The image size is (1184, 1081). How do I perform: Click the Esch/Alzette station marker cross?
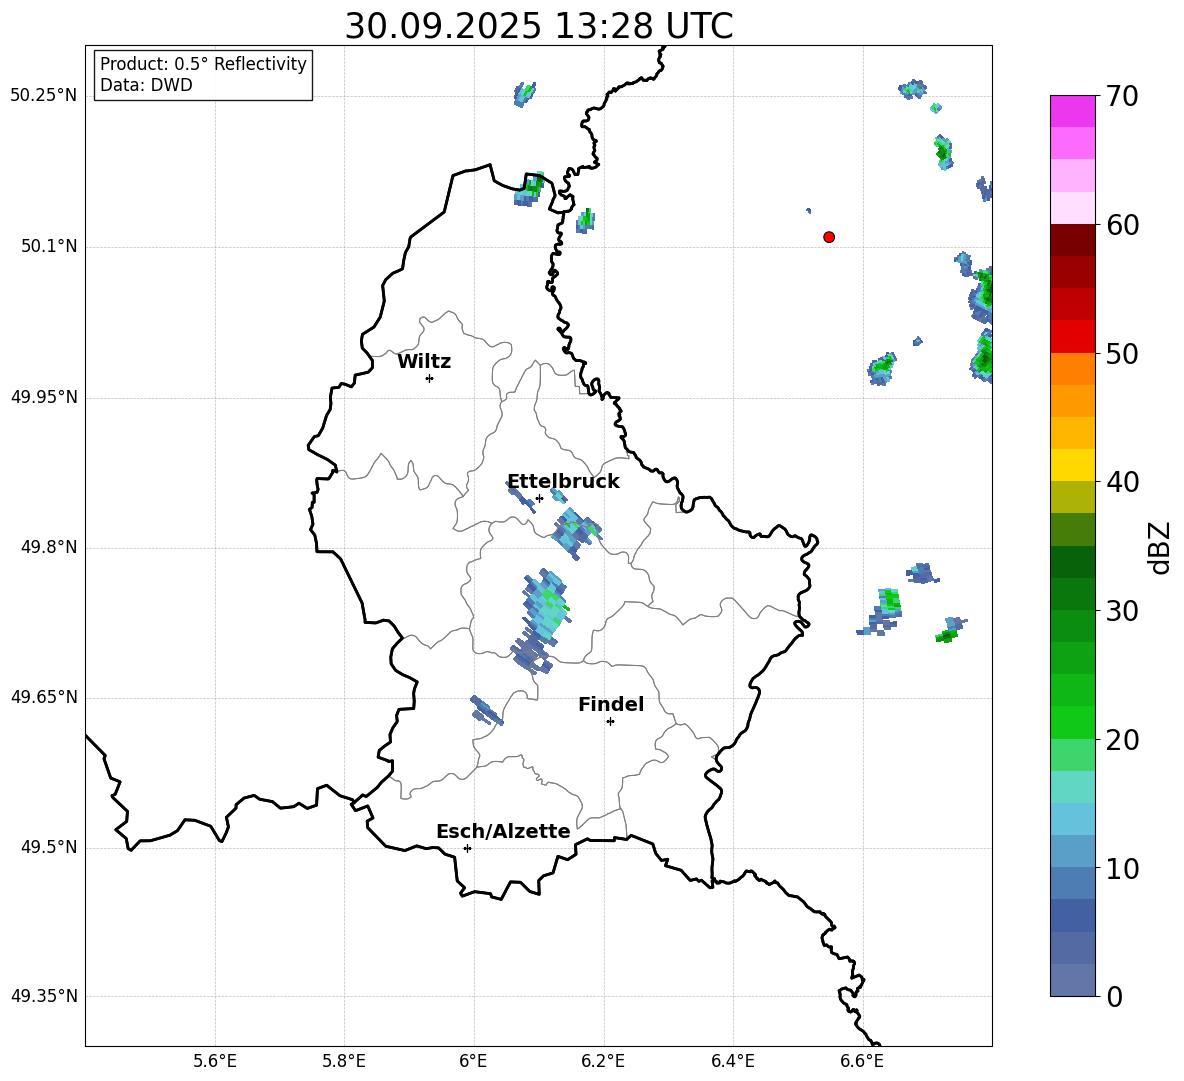pos(467,848)
